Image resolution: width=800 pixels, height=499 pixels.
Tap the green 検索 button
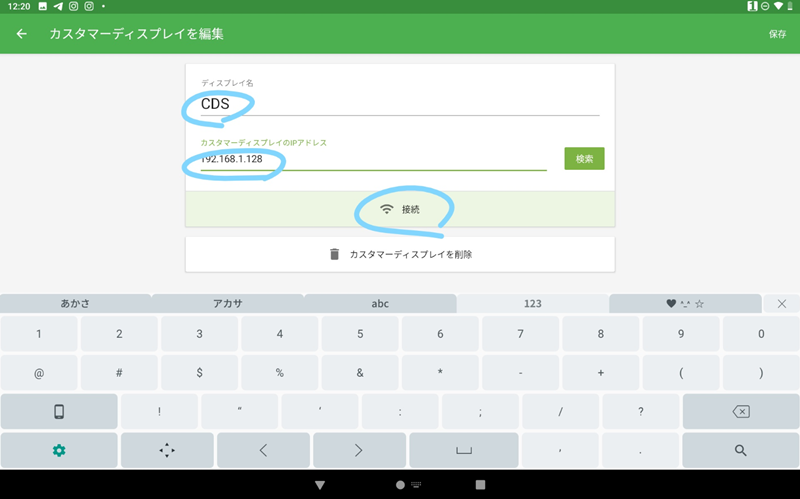[x=584, y=159]
